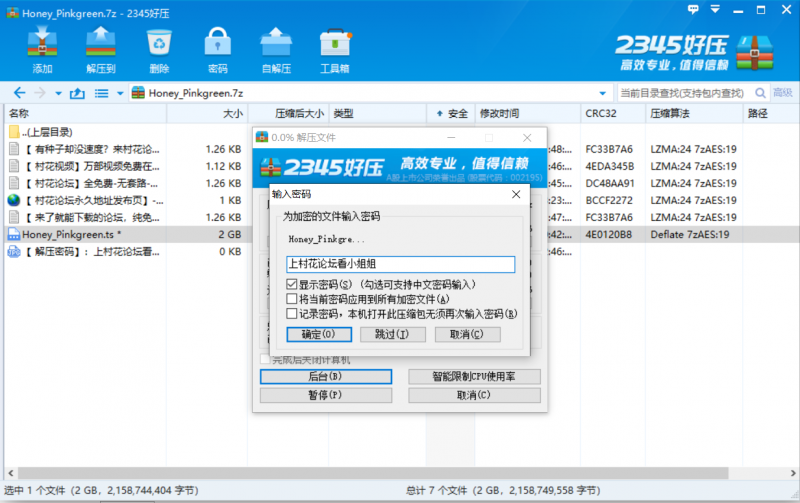Expand the address path dropdown arrow
The image size is (800, 503).
(x=601, y=93)
